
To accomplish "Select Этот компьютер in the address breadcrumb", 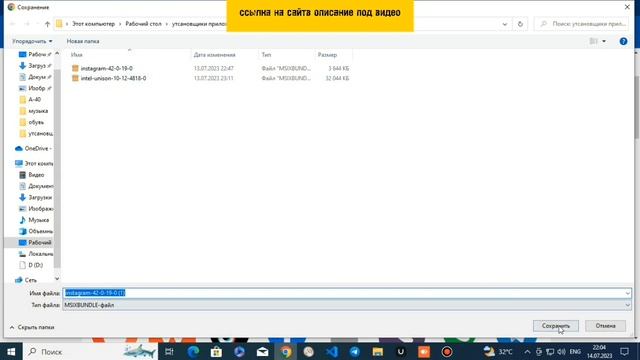I will [x=93, y=24].
